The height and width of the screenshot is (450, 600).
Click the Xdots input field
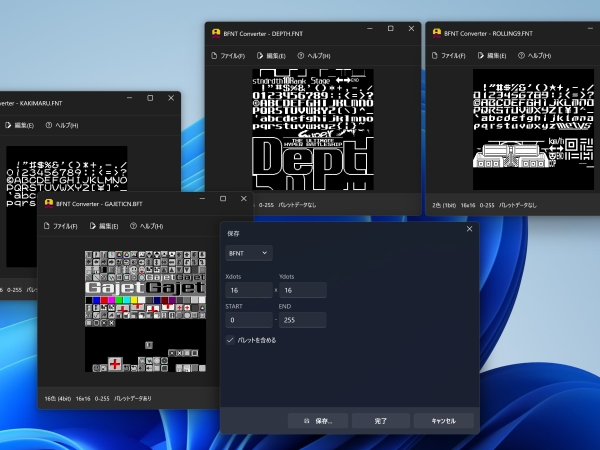249,290
